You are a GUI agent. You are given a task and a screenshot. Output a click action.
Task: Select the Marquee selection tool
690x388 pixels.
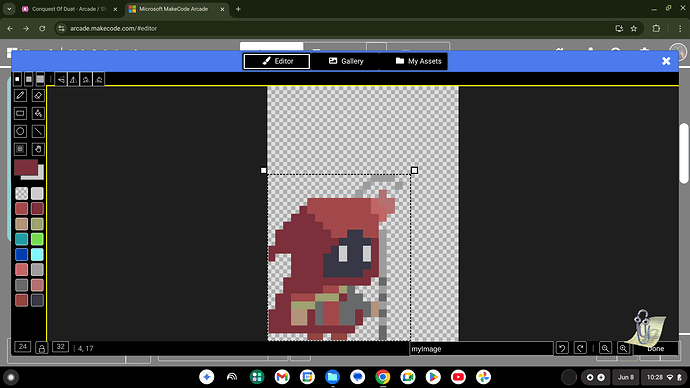tap(20, 149)
